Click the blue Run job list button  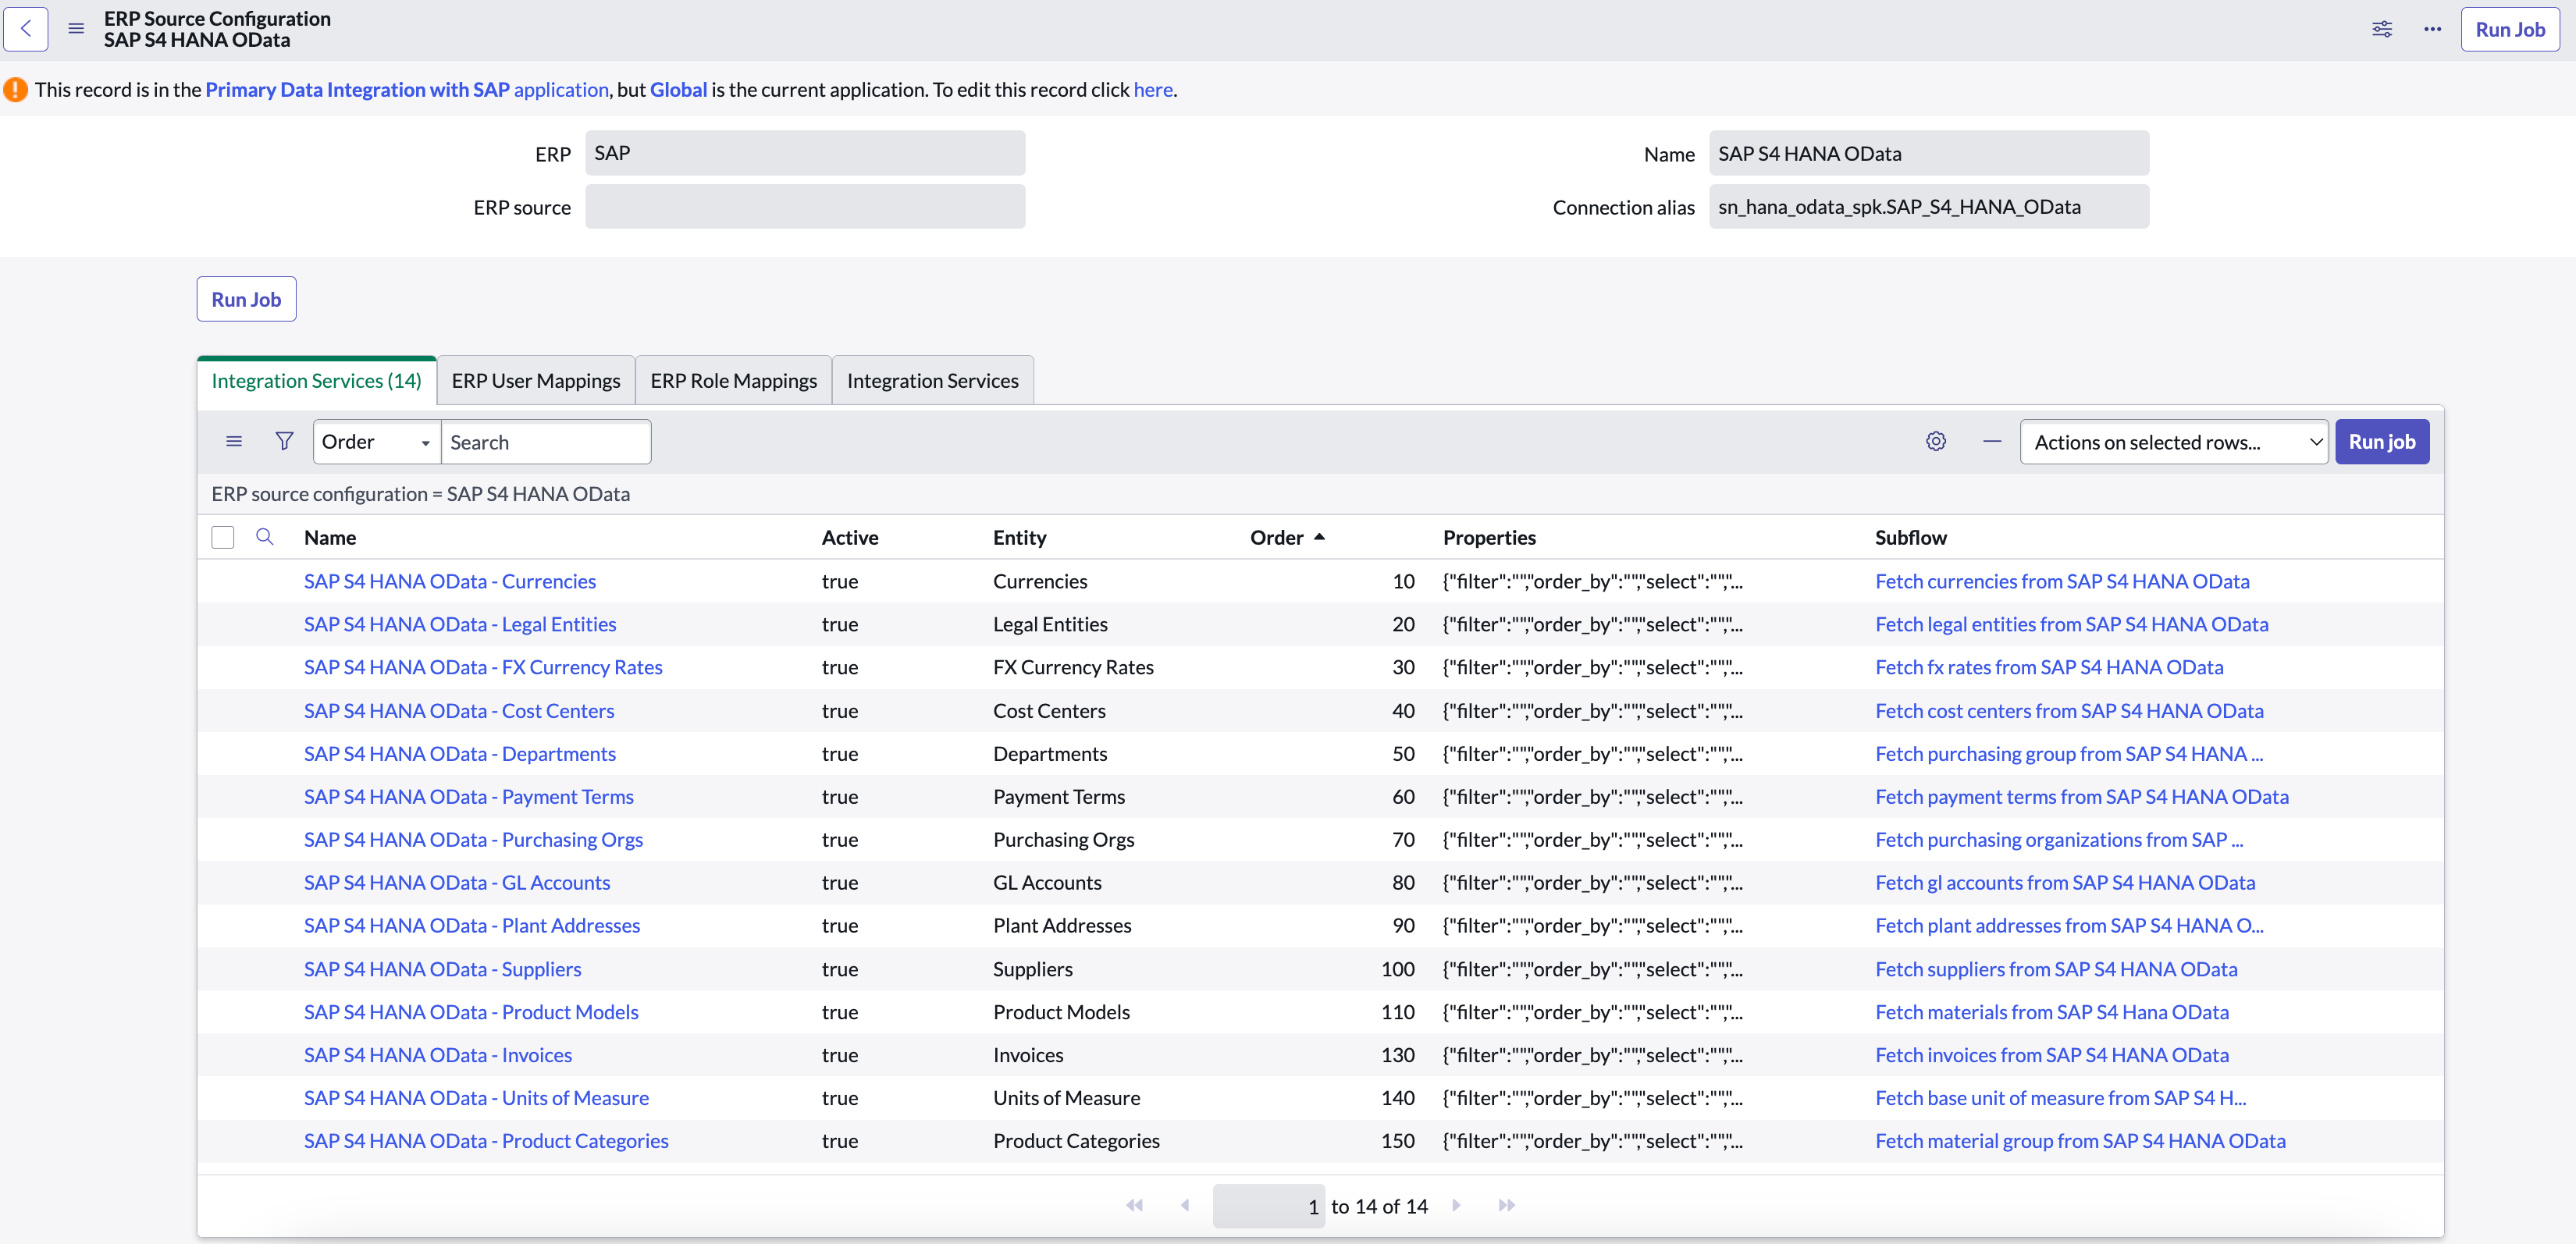2382,441
